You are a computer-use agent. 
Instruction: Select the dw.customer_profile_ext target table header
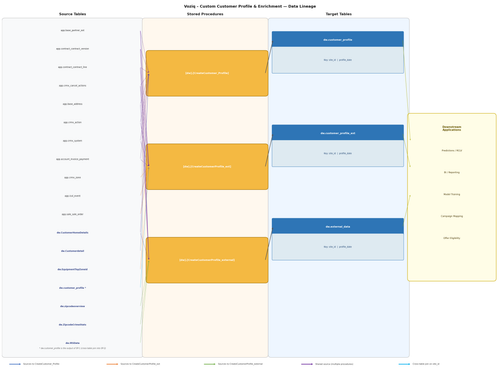pos(338,133)
